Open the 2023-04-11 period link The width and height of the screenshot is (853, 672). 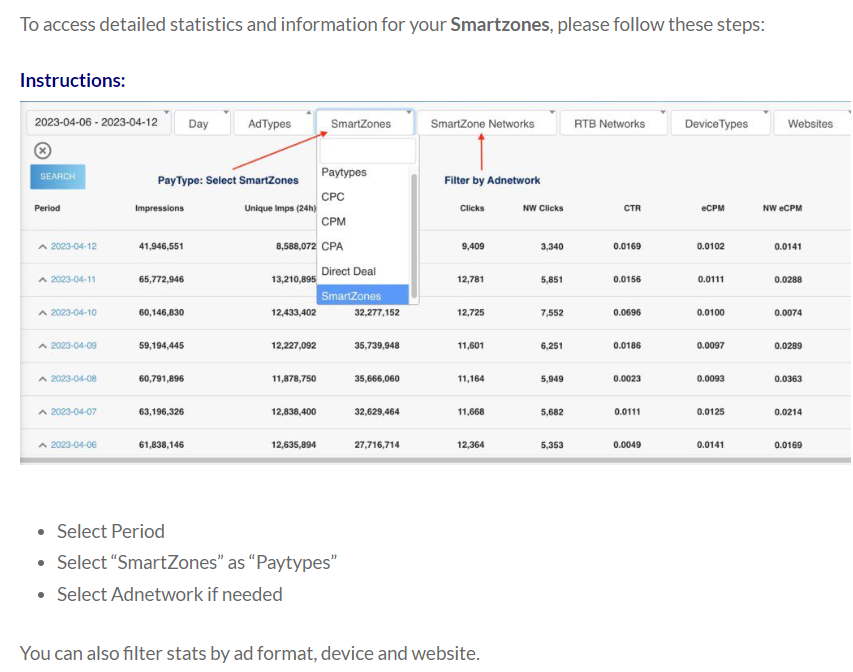tap(73, 280)
